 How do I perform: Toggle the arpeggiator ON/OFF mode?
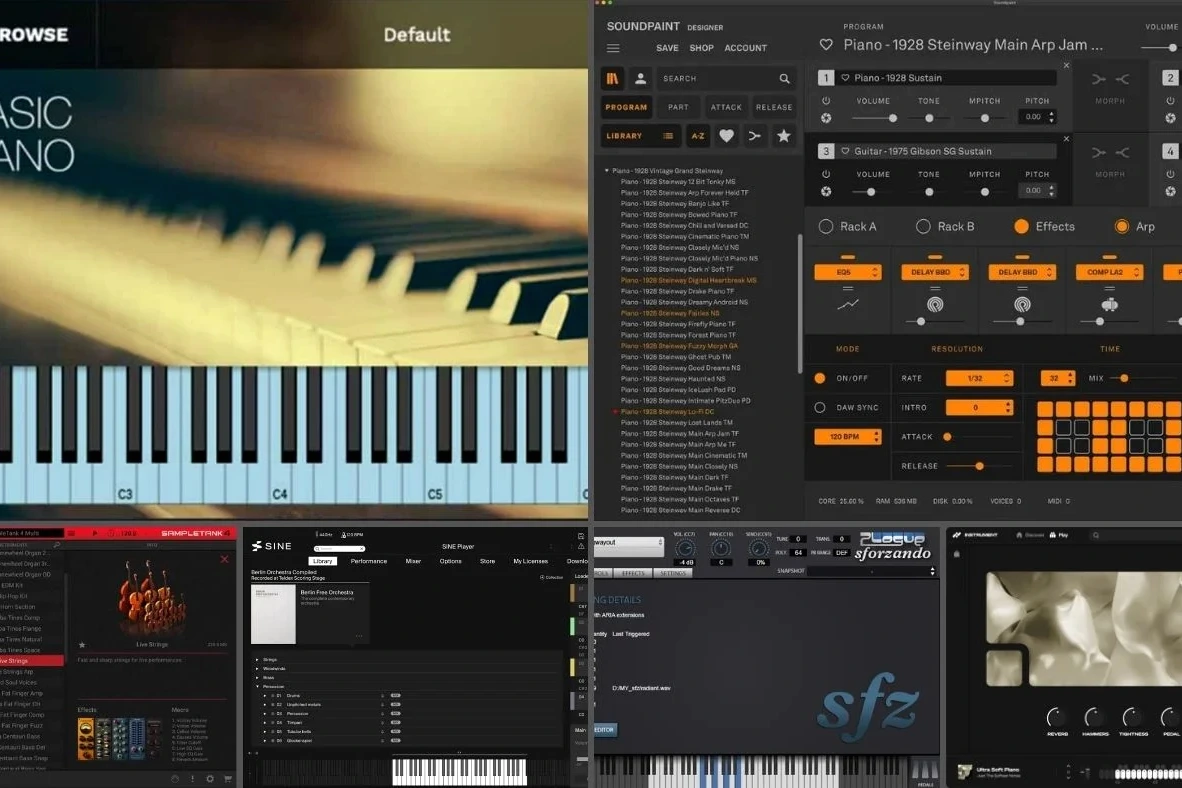(819, 378)
